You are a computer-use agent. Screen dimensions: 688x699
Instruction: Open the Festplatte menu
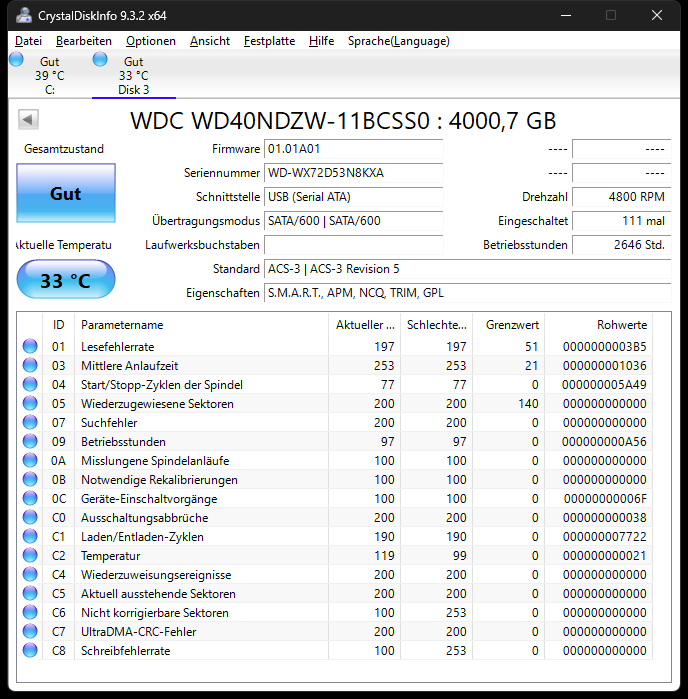point(269,41)
